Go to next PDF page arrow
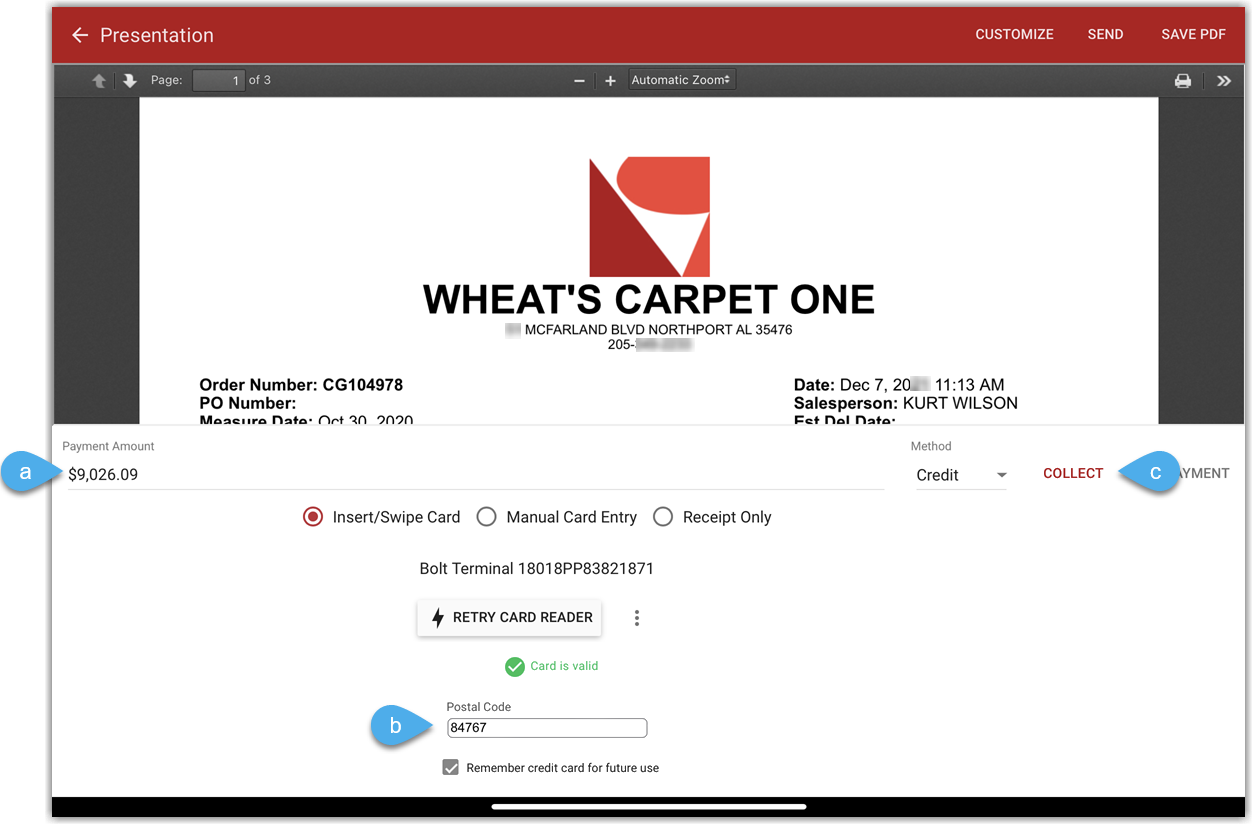The height and width of the screenshot is (825, 1253). [130, 81]
